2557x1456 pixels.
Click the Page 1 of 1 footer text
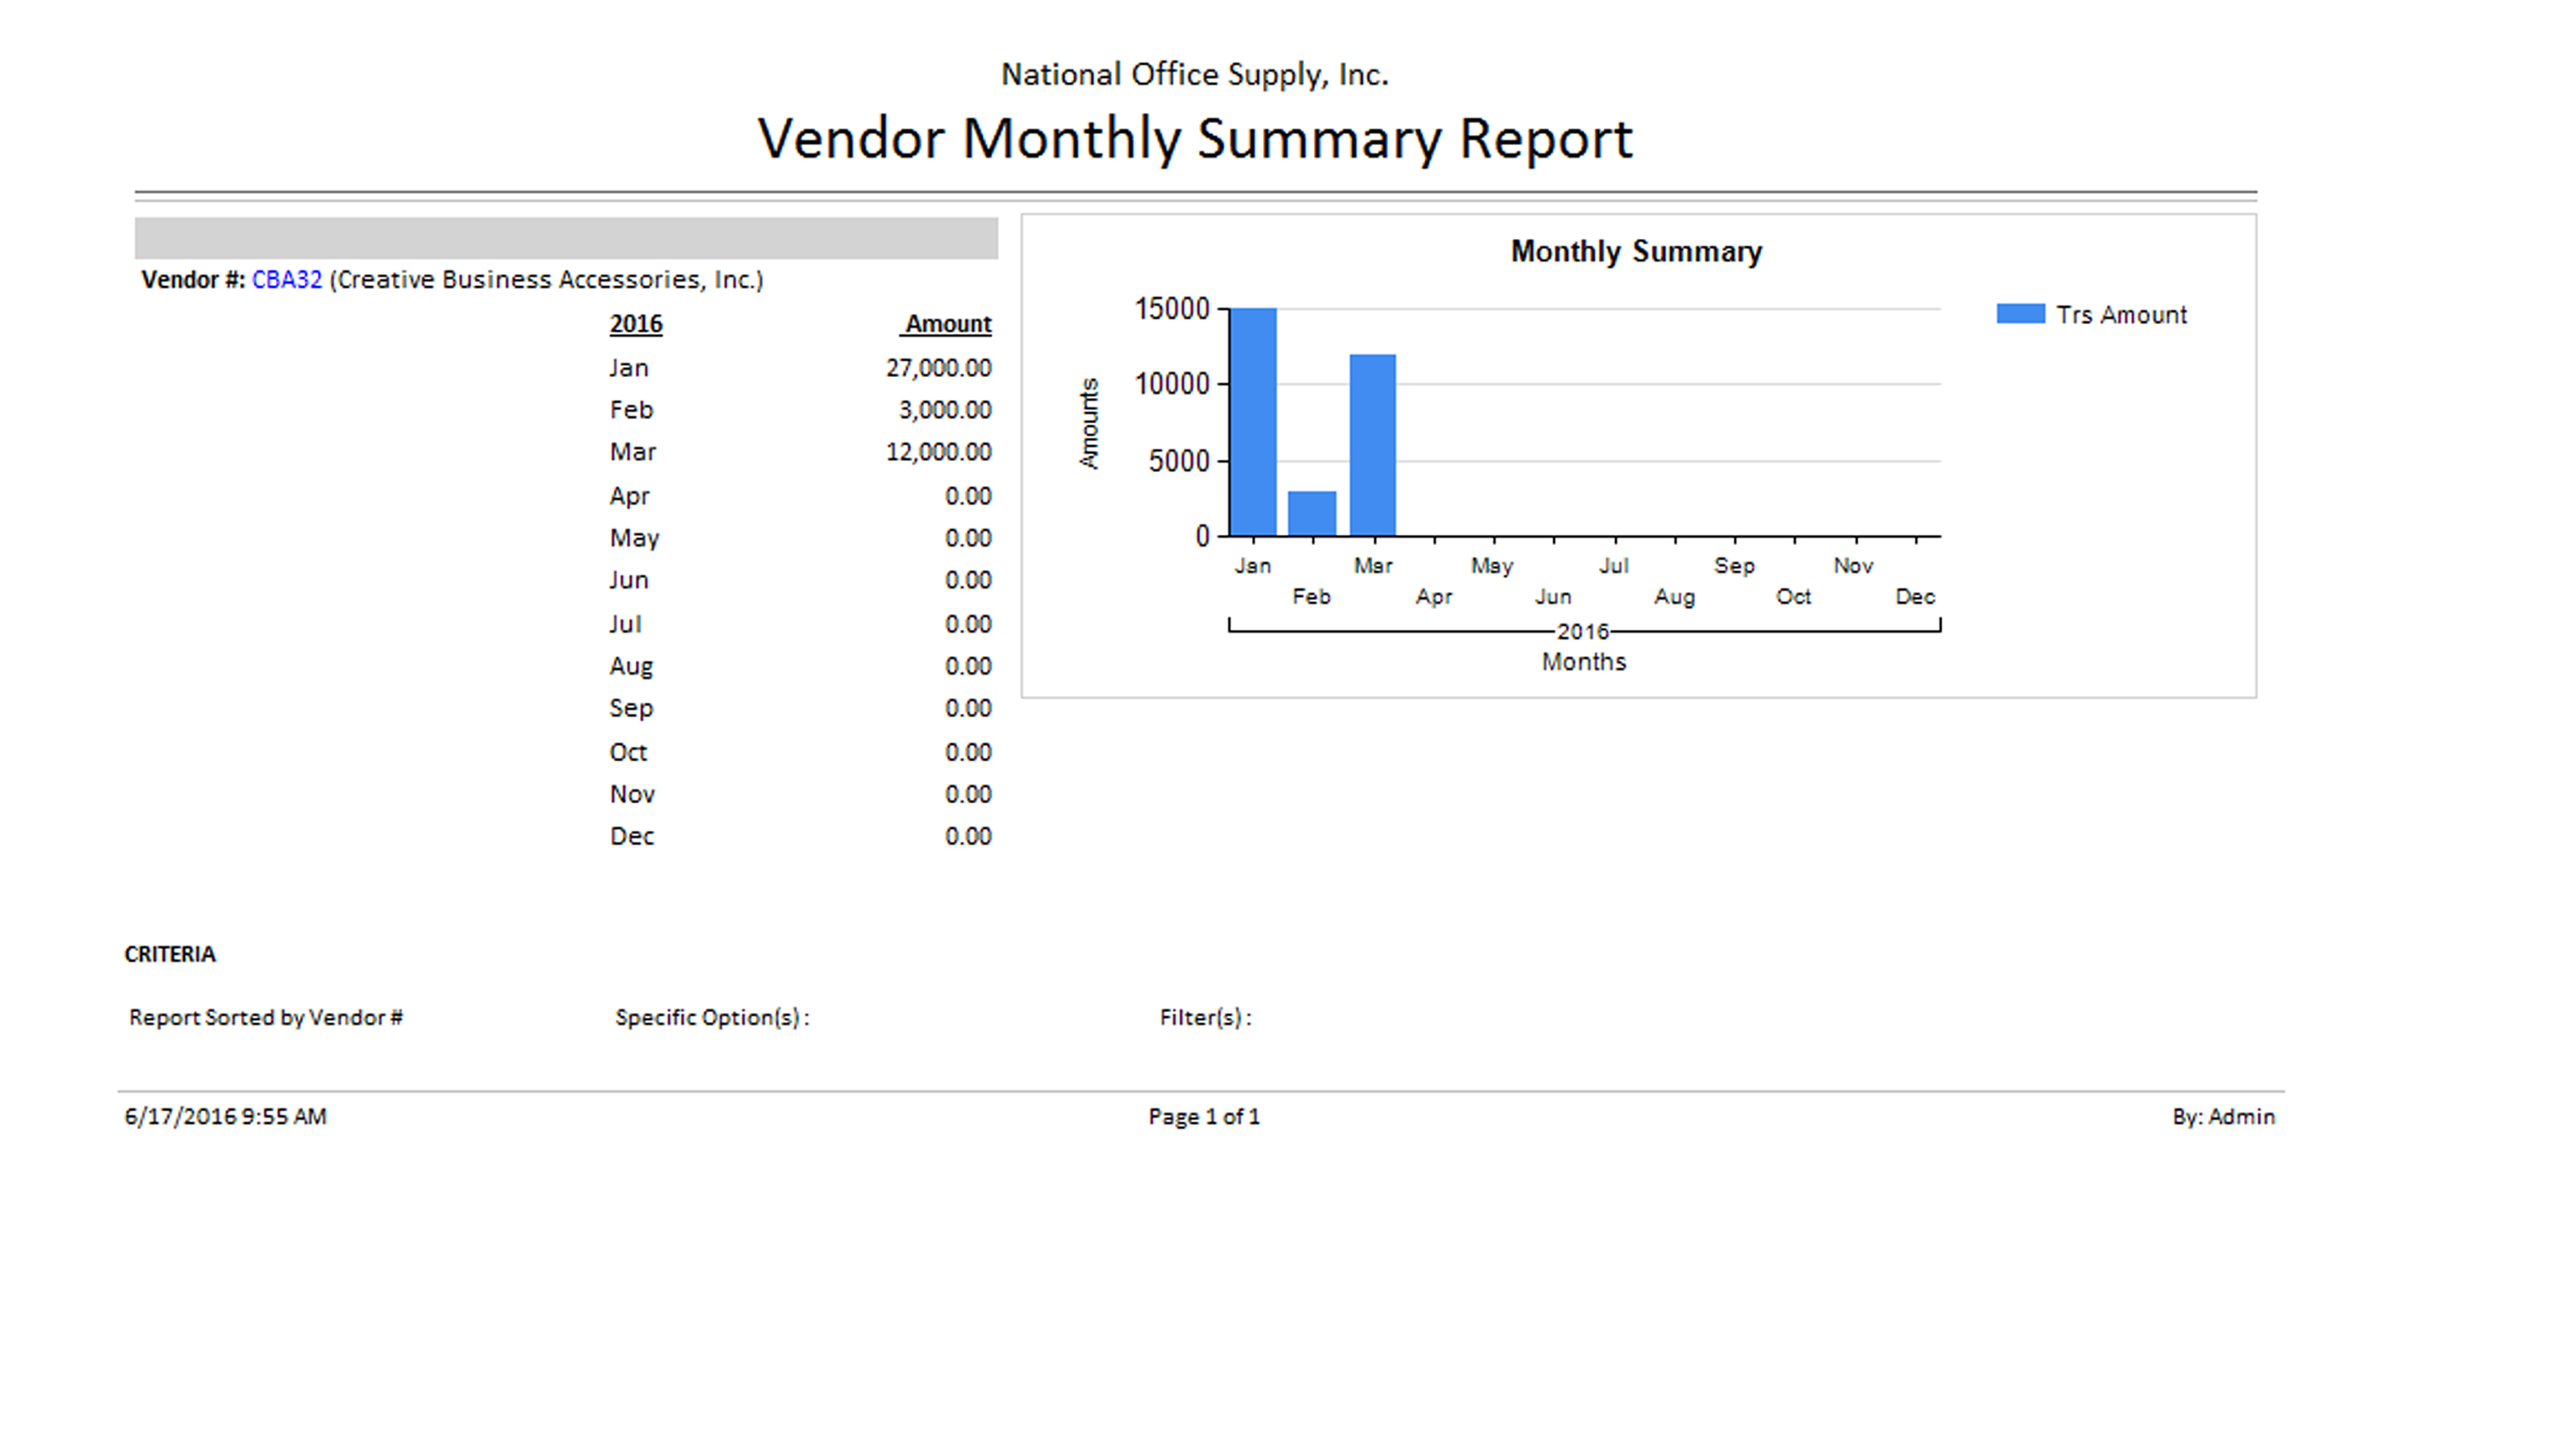(1203, 1116)
